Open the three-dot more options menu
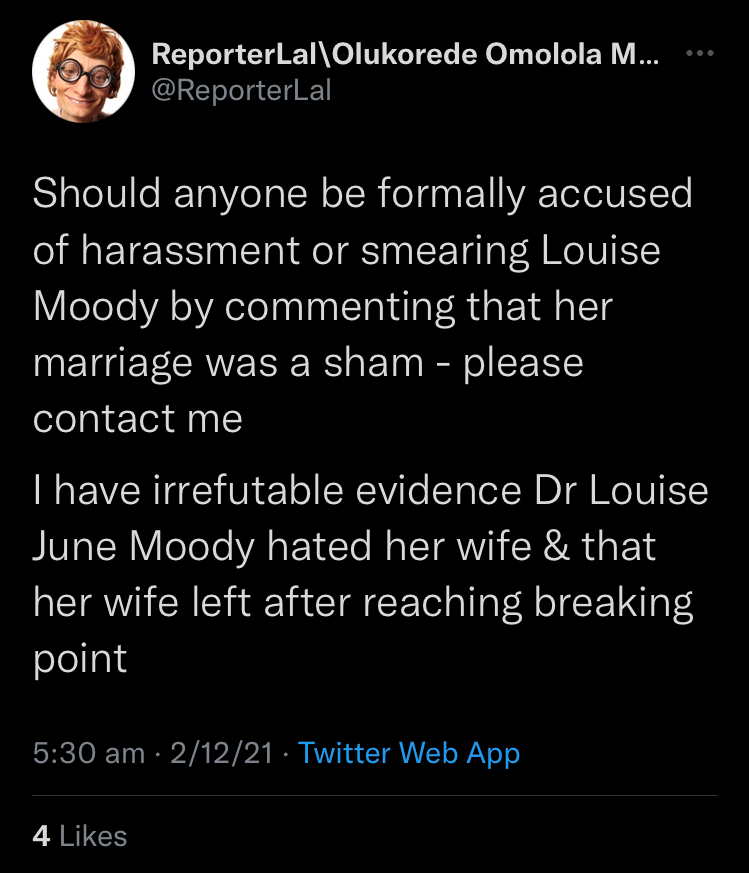749x873 pixels. coord(701,53)
